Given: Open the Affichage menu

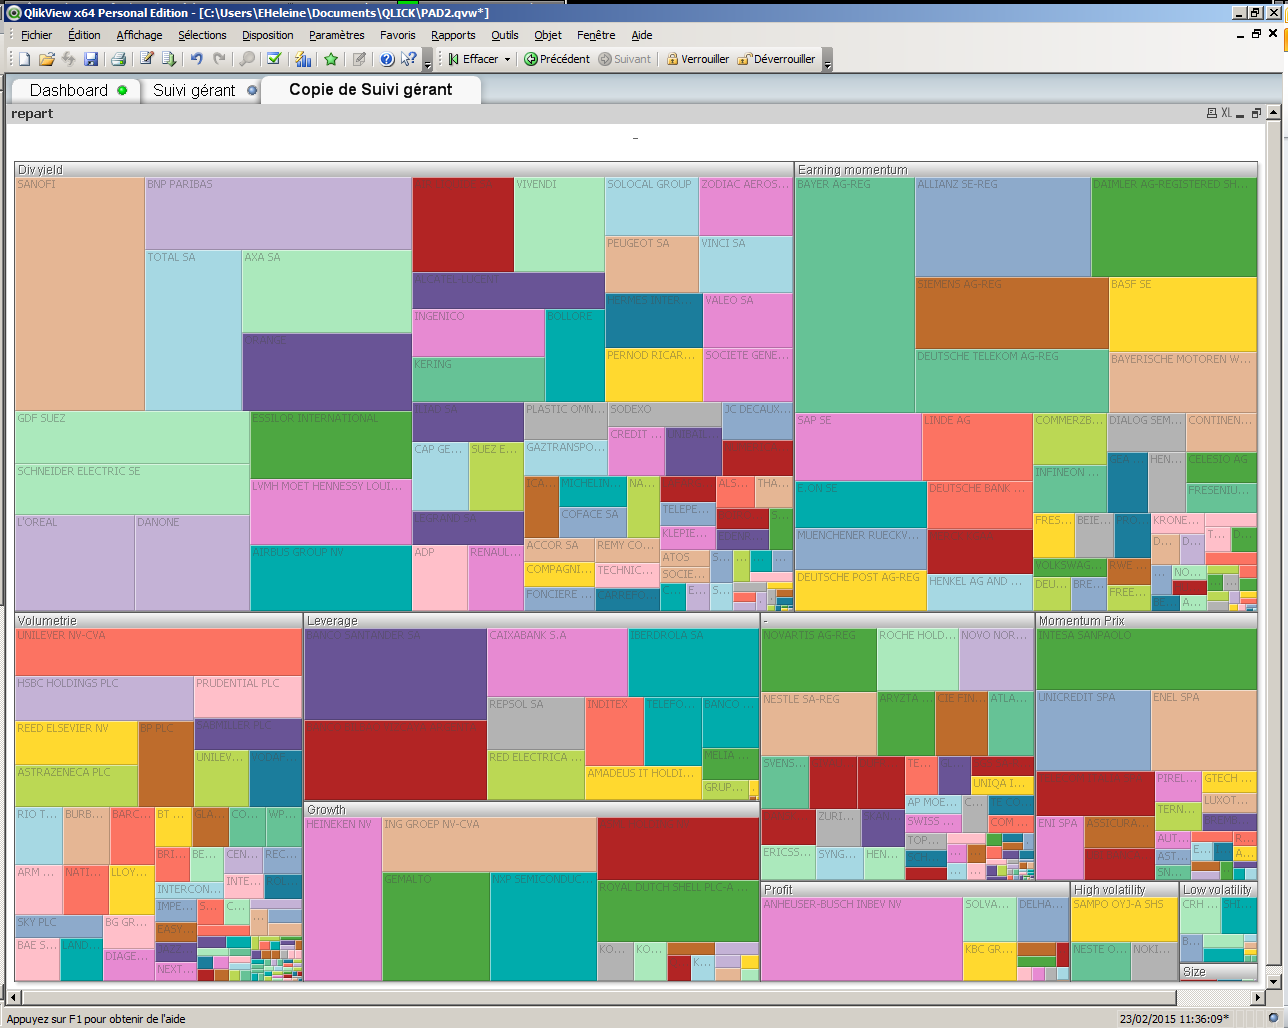Looking at the screenshot, I should (x=139, y=35).
